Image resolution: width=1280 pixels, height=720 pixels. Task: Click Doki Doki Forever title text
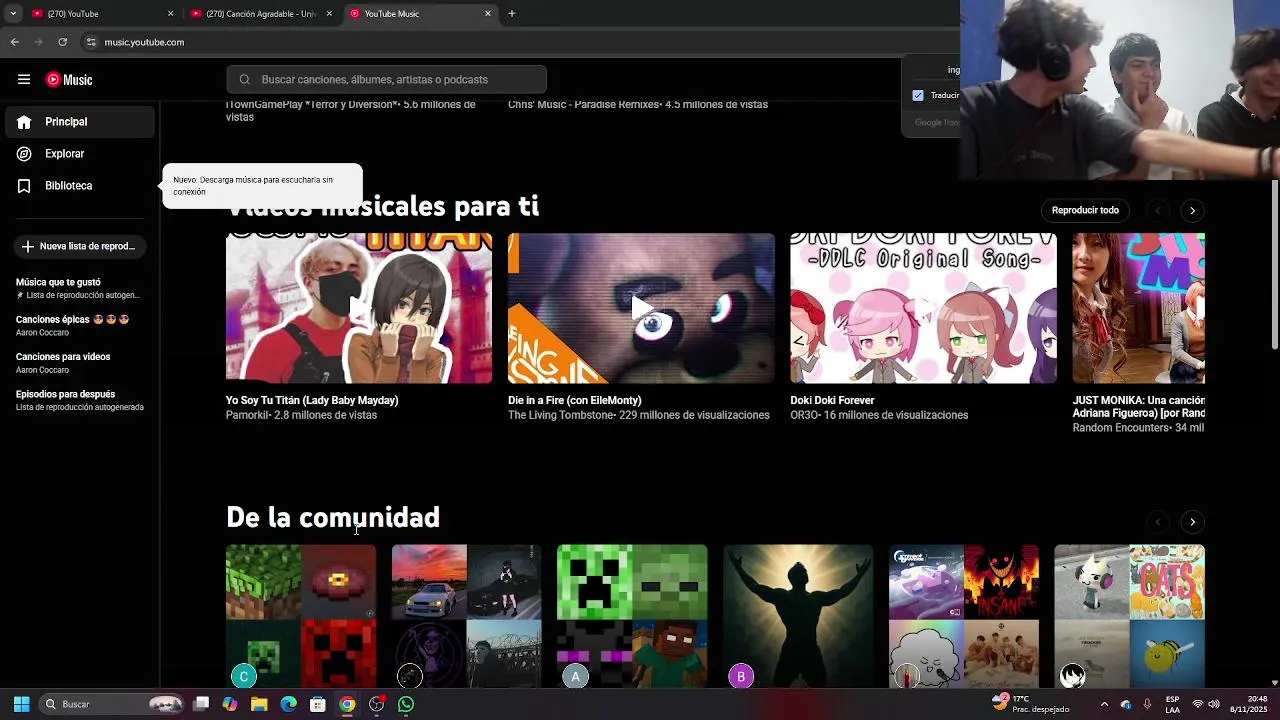(832, 400)
